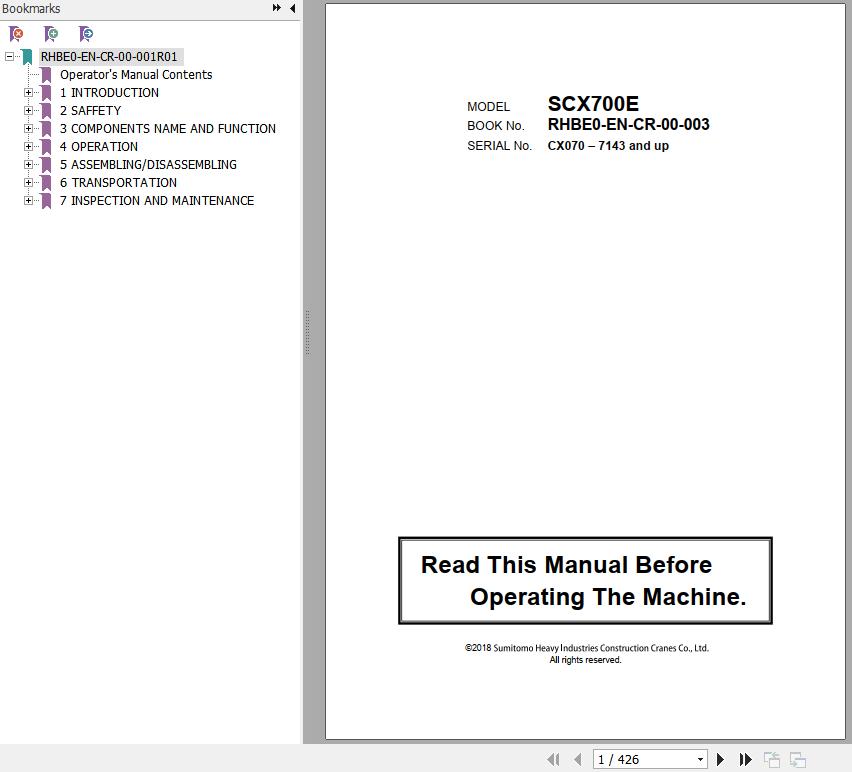Open the 6 TRANSPORTATION bookmark

[x=118, y=183]
